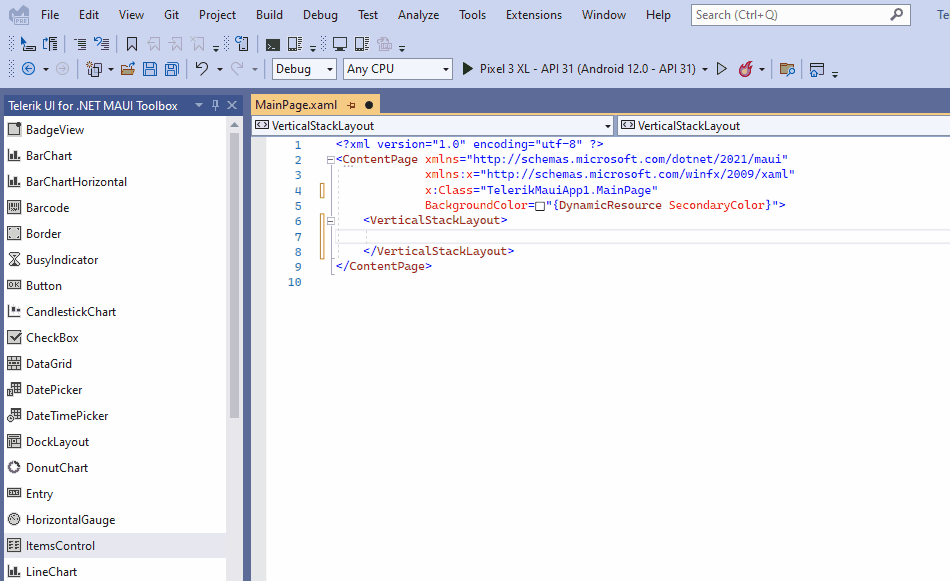Run the app without debugging
The width and height of the screenshot is (950, 581).
pos(723,69)
